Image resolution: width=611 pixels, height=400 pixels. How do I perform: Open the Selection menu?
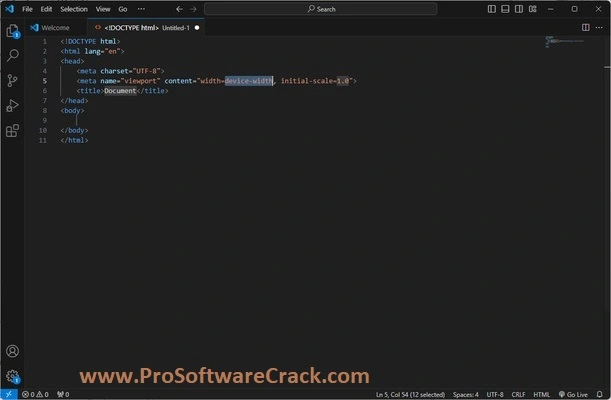point(74,9)
